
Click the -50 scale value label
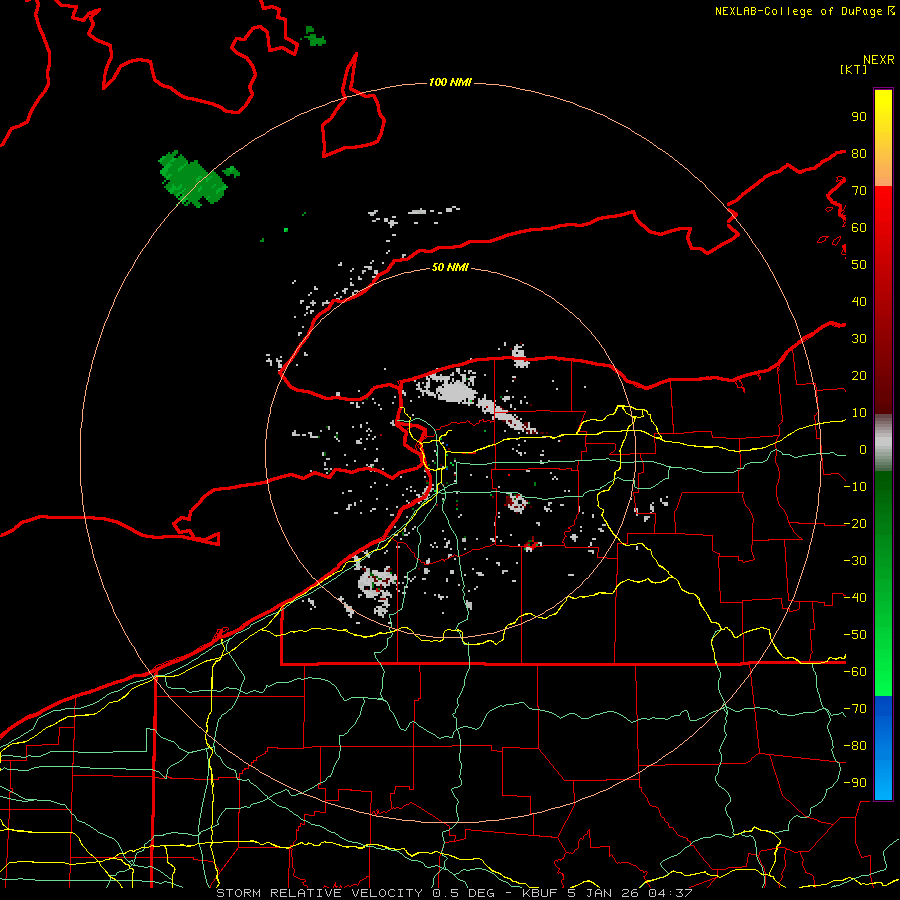(856, 635)
